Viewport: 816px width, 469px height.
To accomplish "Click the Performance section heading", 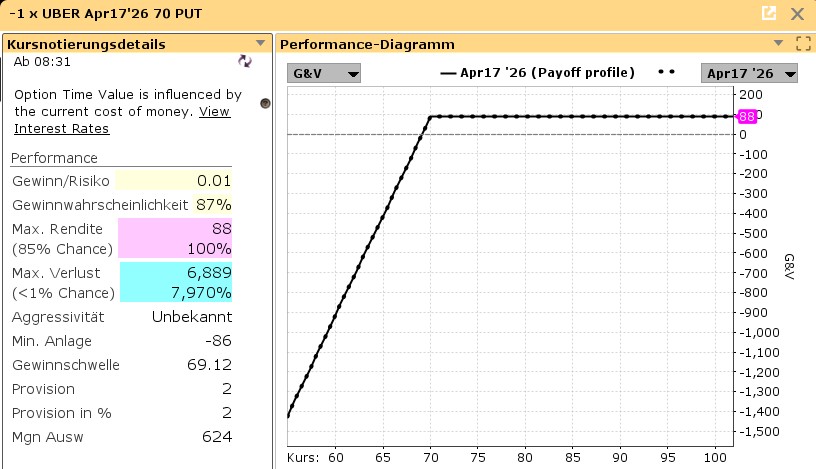I will tap(54, 158).
